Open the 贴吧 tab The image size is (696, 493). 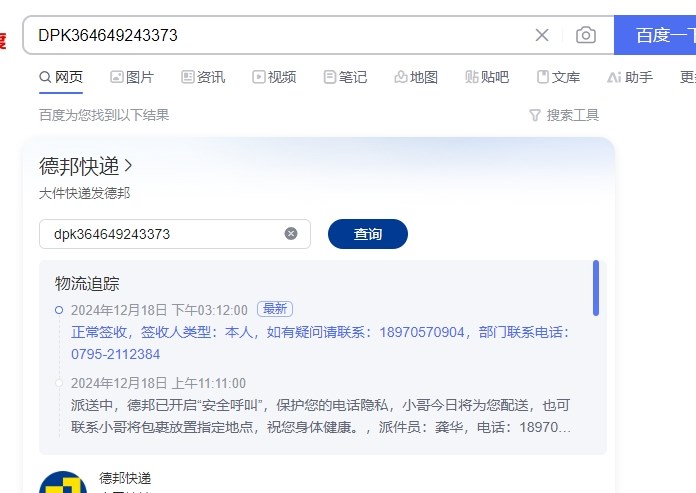[487, 77]
